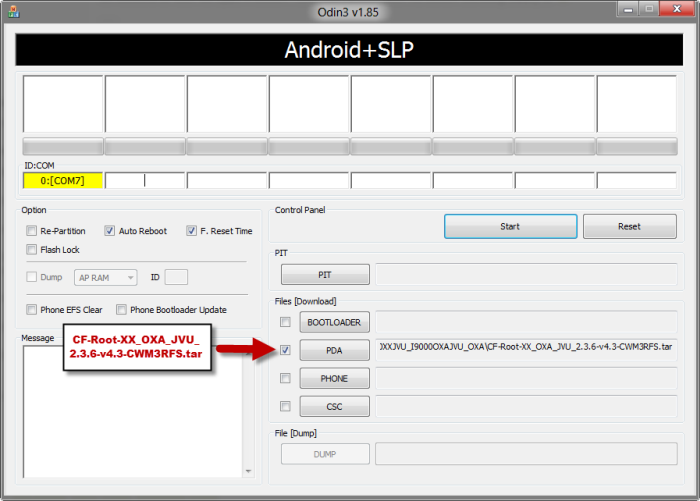Viewport: 700px width, 501px height.
Task: Click the Android+SLP banner
Action: (349, 50)
